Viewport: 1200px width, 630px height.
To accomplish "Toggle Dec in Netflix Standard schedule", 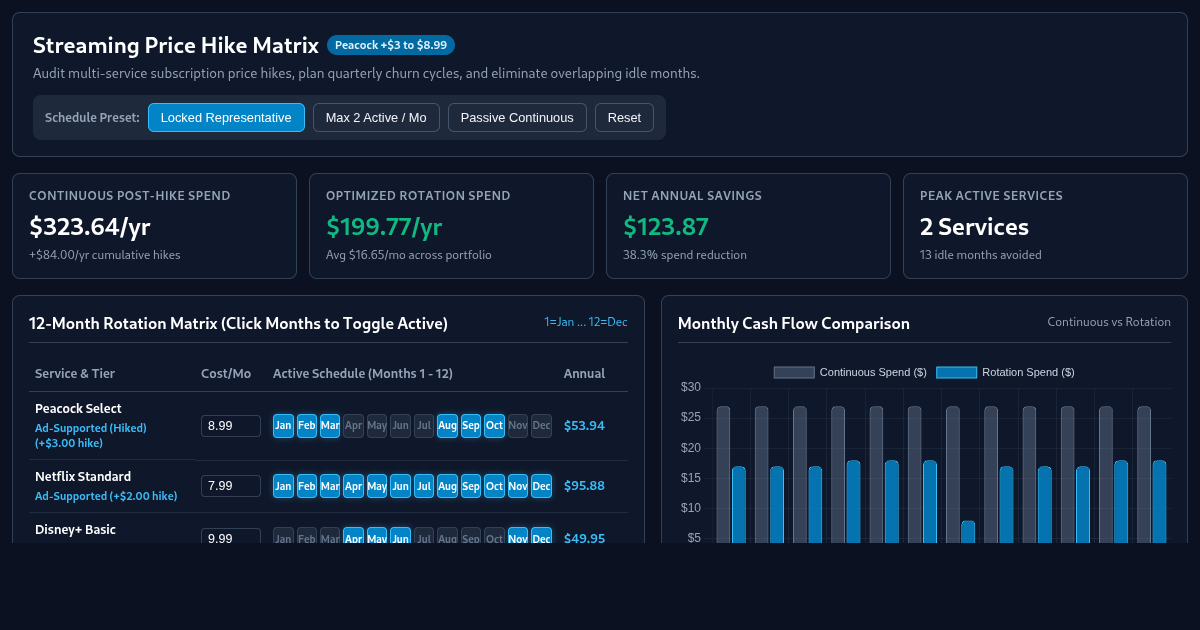I will 541,486.
